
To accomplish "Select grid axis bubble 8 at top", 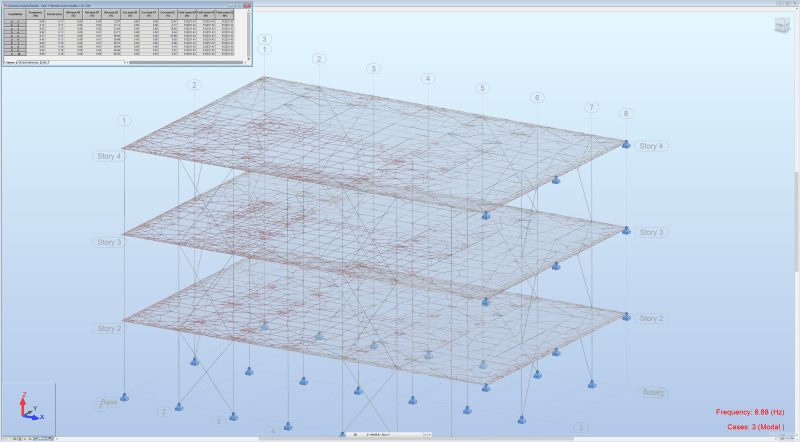I will (x=626, y=113).
